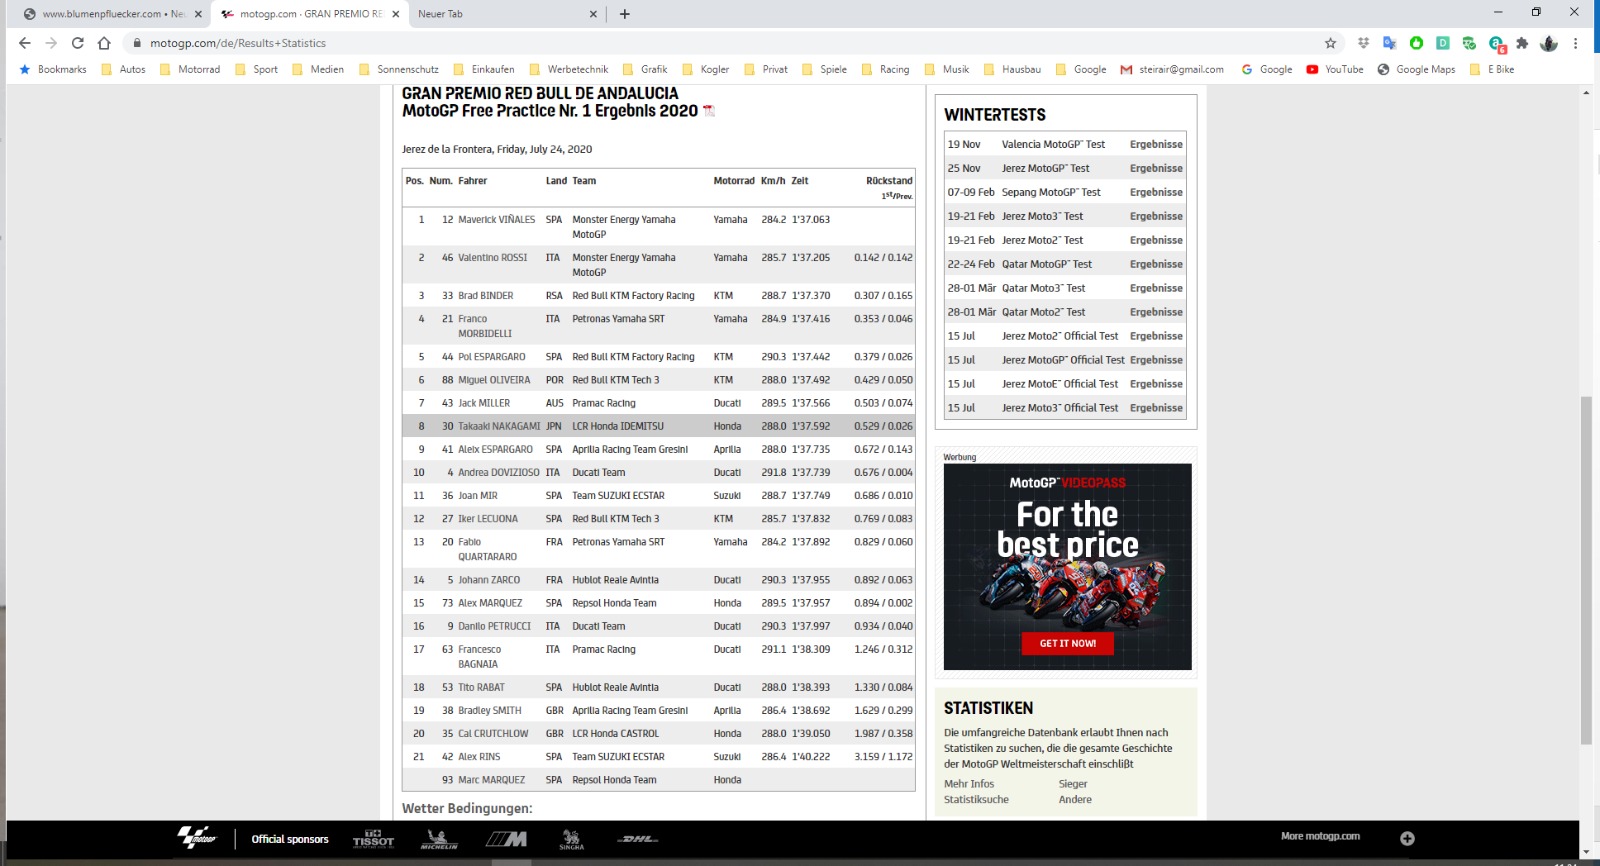Click the page's vertical scrollbar thumb

coord(1585,570)
